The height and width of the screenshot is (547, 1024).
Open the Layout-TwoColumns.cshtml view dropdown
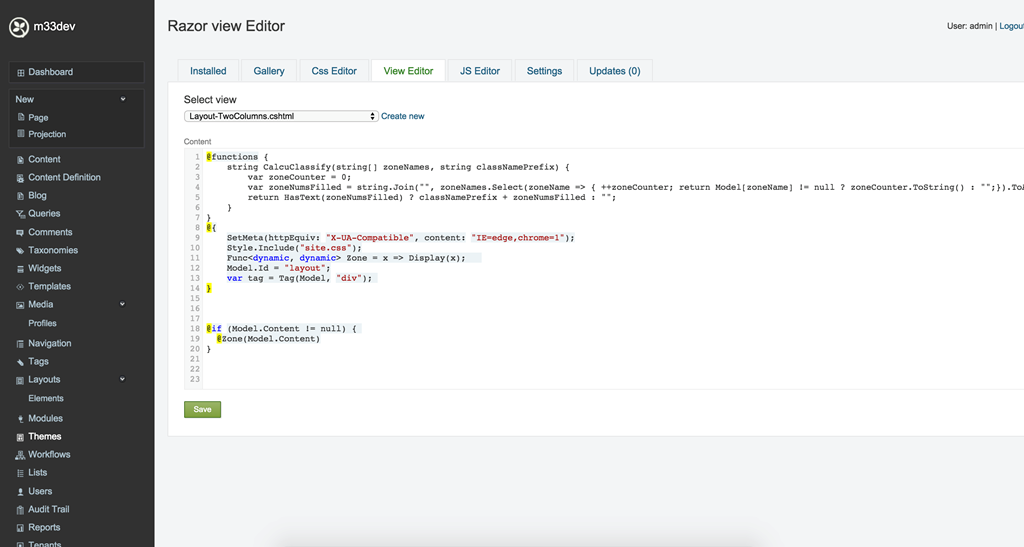[x=281, y=116]
